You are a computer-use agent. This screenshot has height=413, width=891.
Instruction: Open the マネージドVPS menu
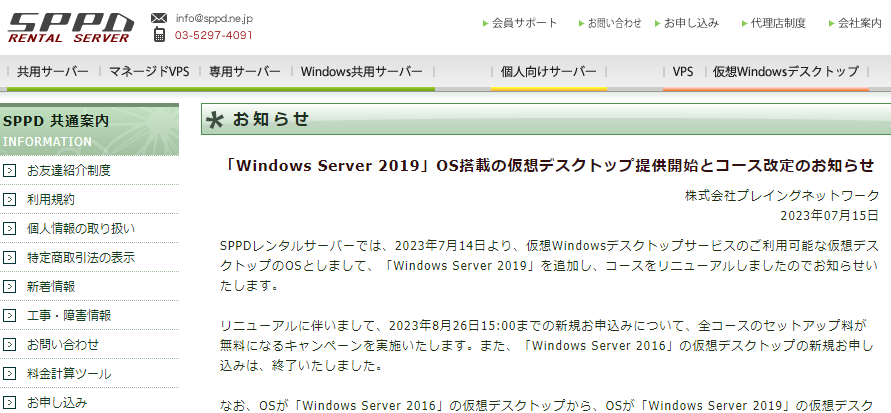click(149, 72)
